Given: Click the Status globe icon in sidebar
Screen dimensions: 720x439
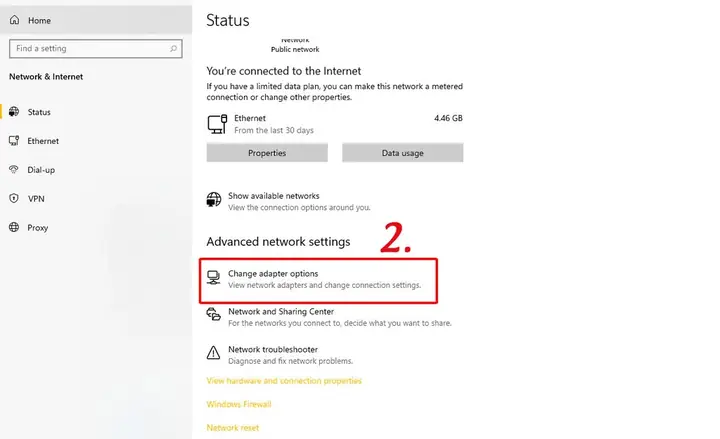Looking at the screenshot, I should (x=14, y=112).
